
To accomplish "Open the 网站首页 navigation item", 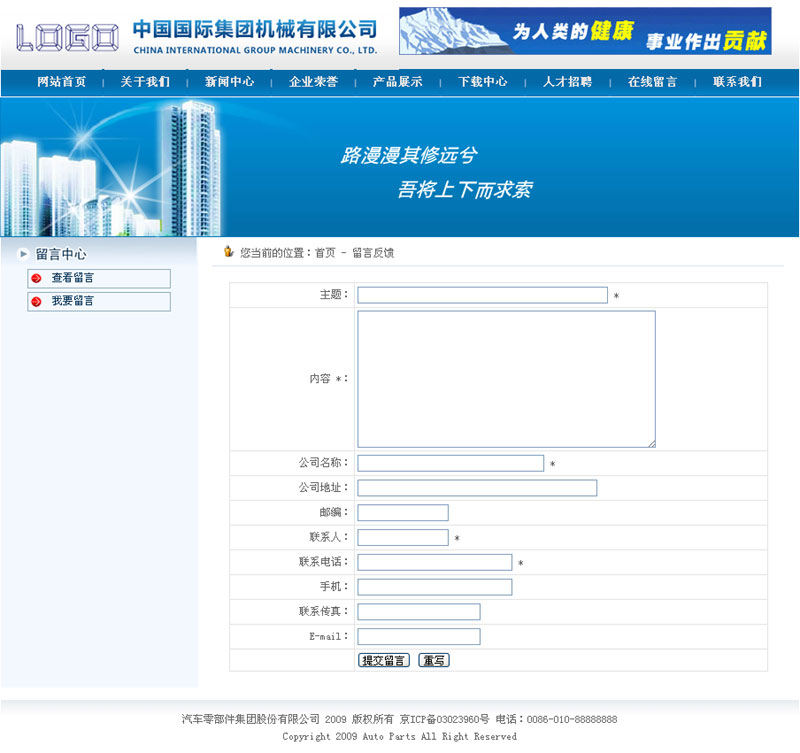I will [x=61, y=82].
